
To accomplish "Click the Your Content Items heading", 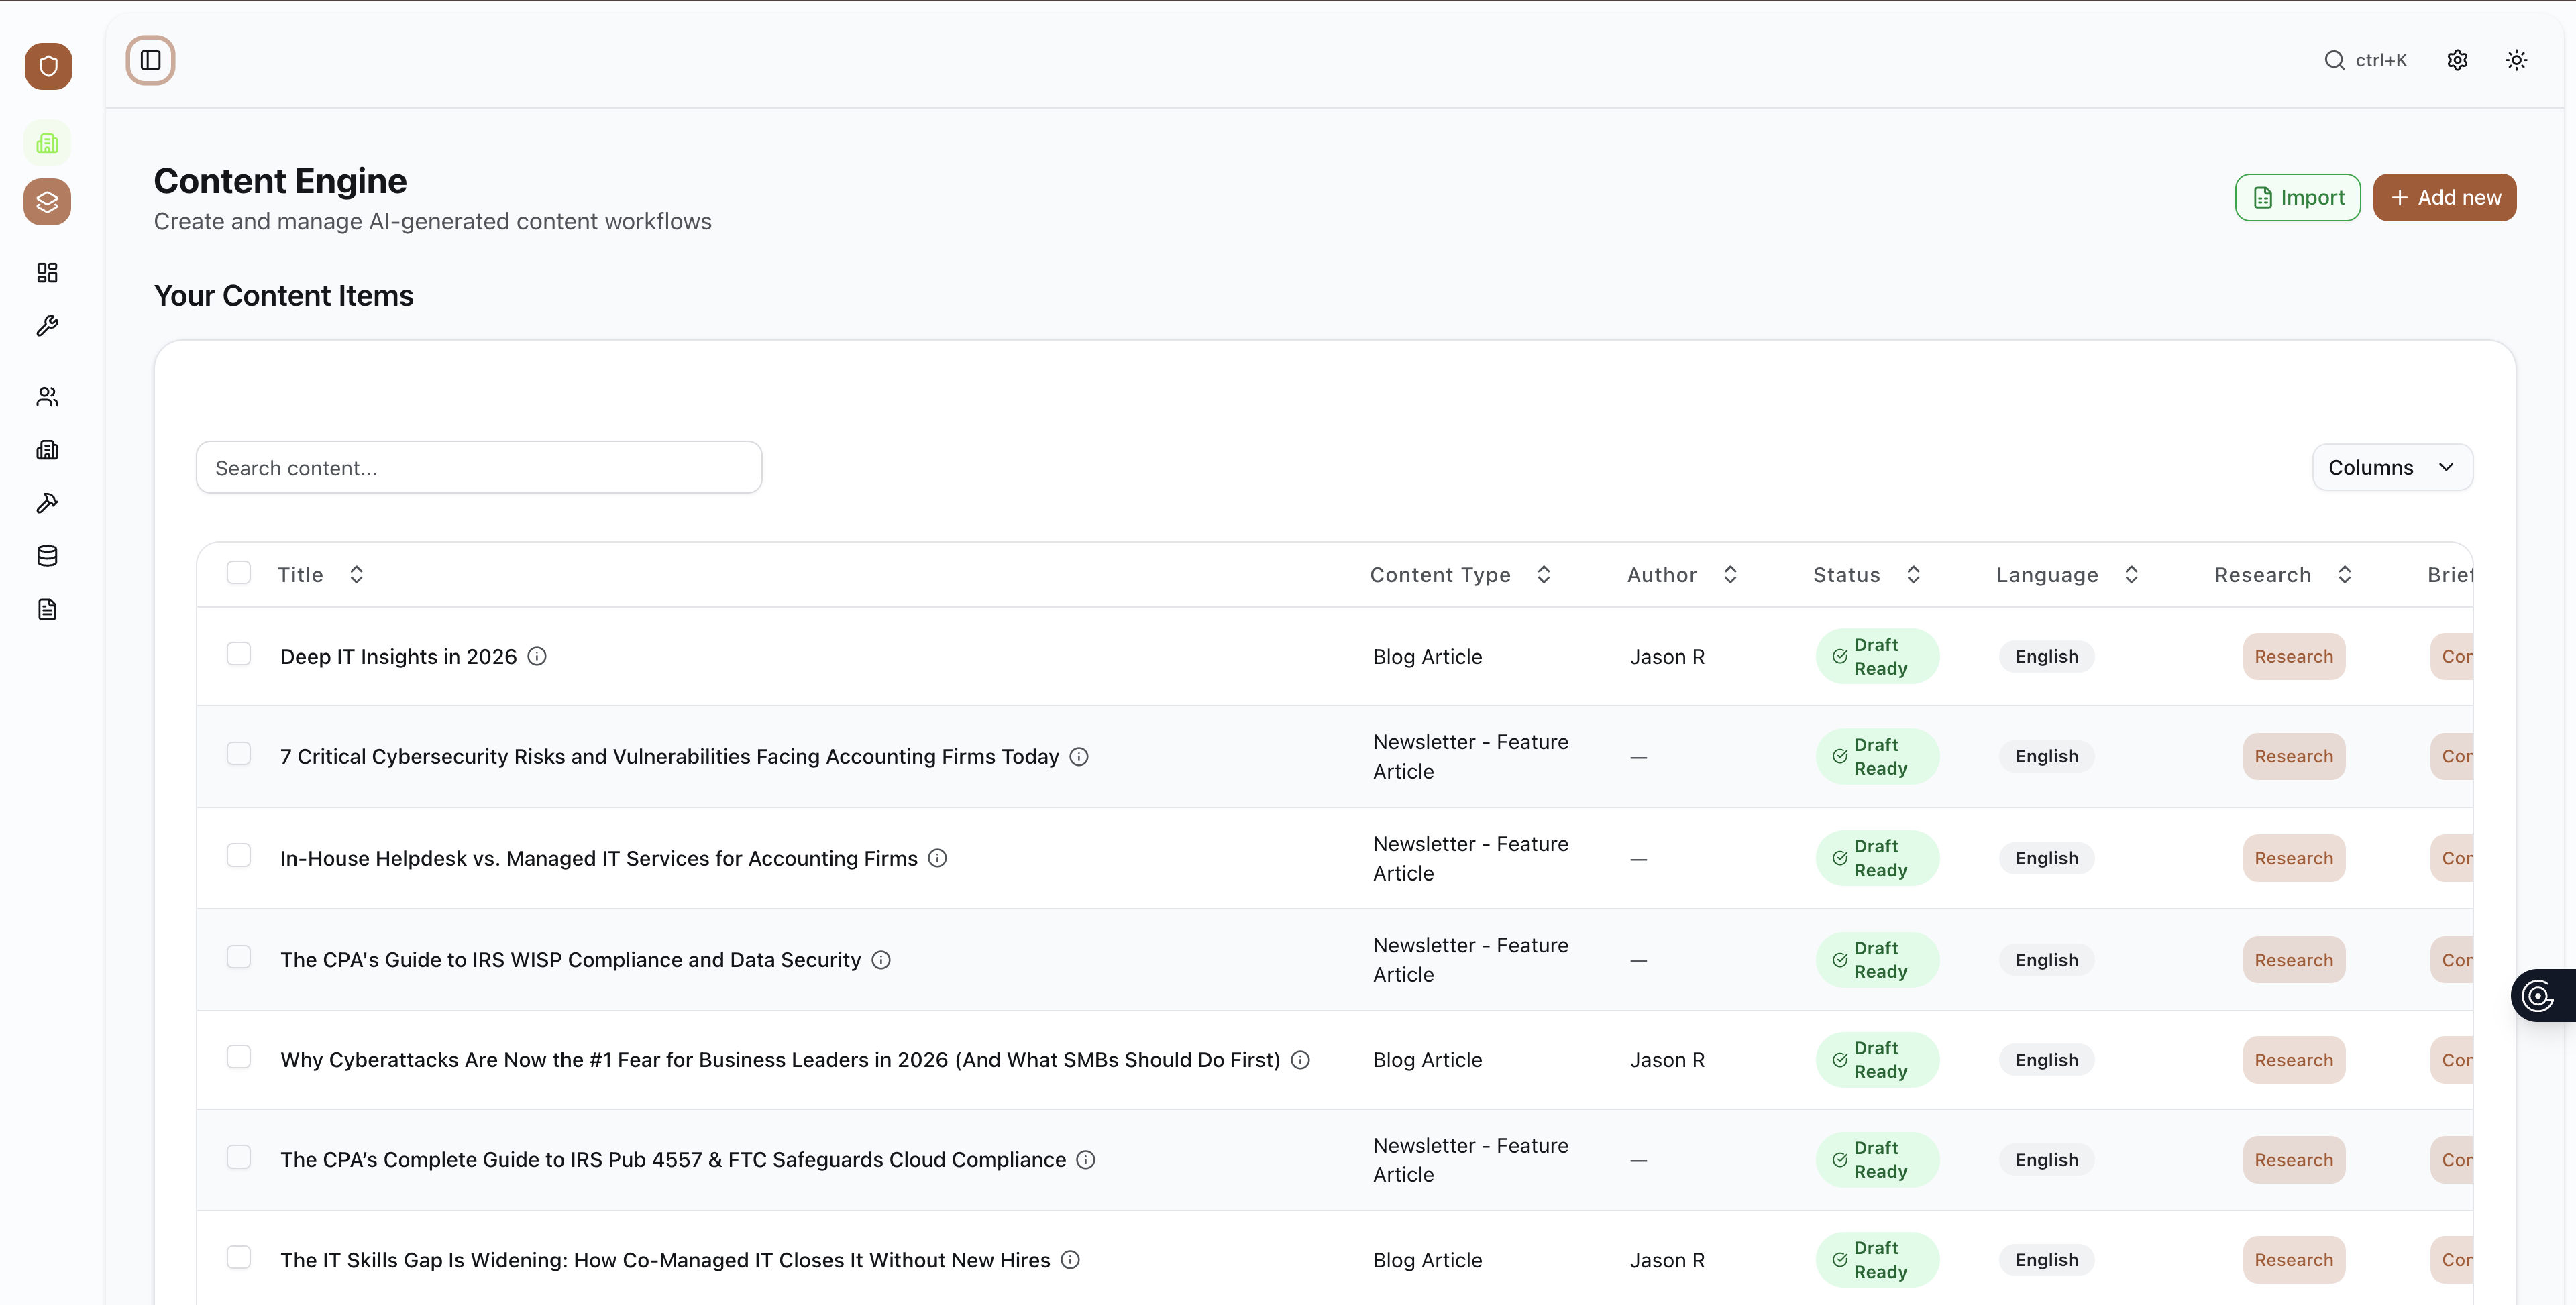I will coord(283,296).
